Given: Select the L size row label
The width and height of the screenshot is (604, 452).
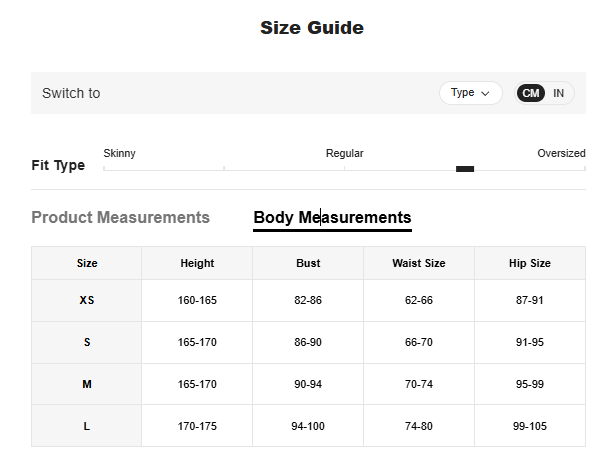Looking at the screenshot, I should click(x=87, y=426).
